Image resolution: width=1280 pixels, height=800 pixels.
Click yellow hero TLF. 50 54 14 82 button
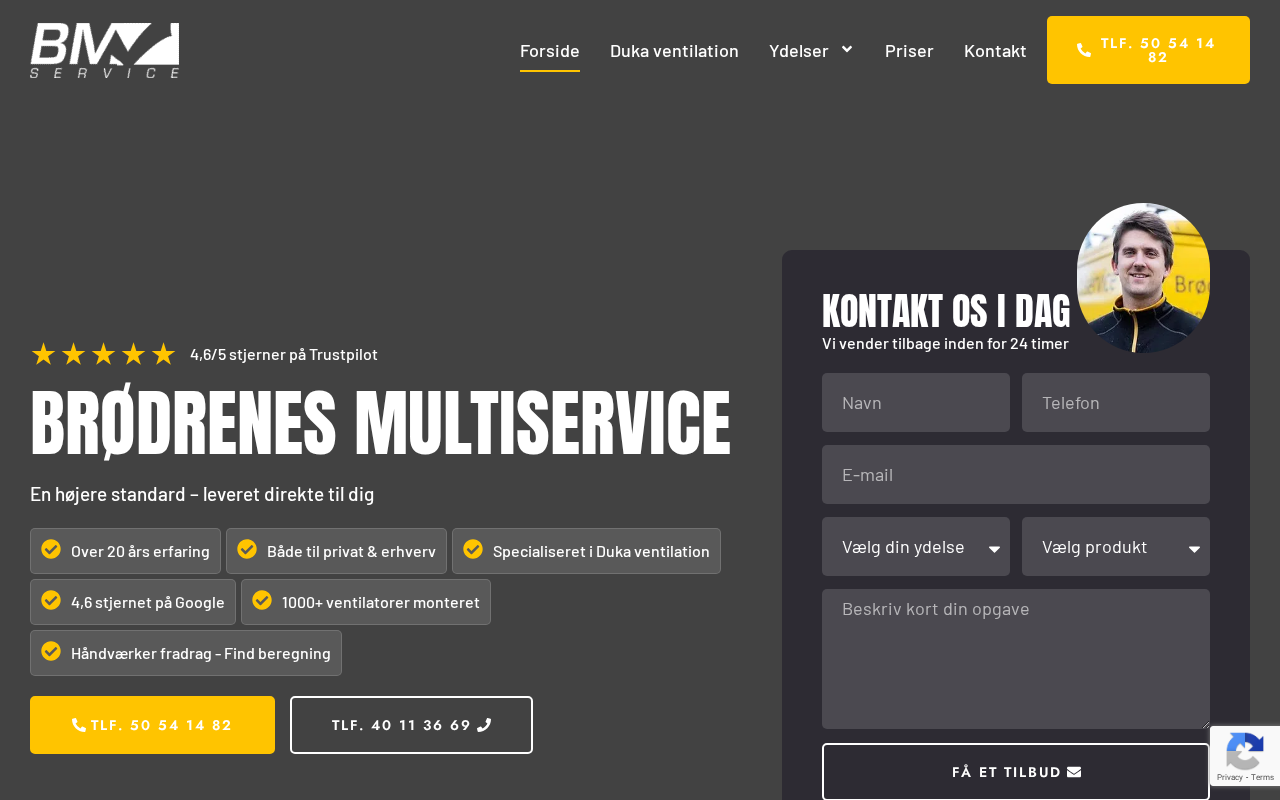[152, 725]
